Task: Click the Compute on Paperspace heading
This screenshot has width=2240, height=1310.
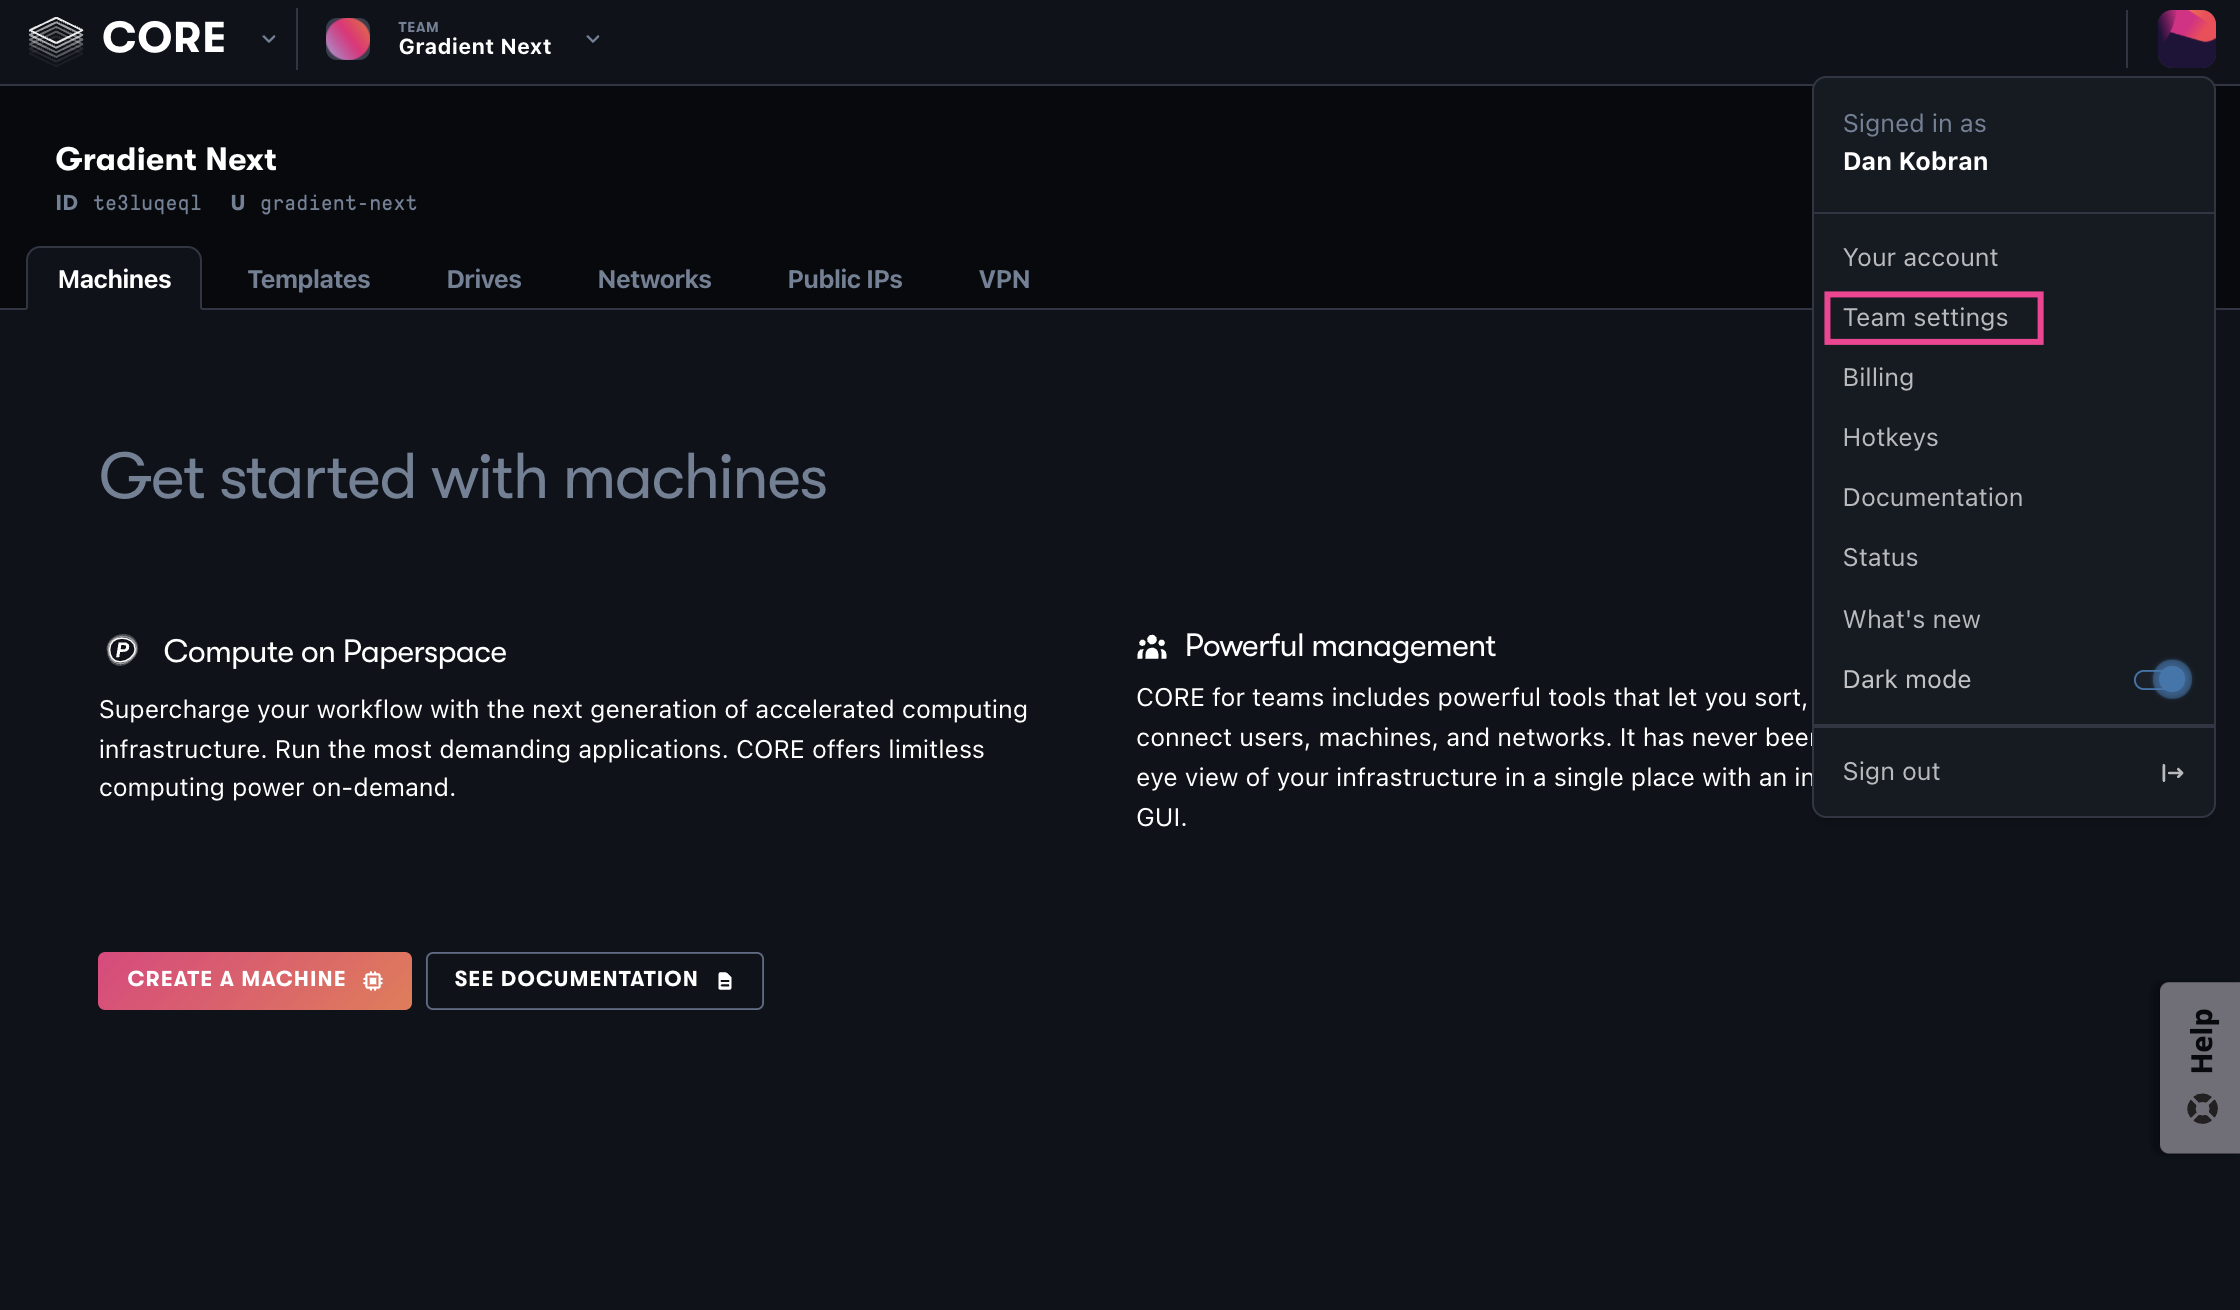Action: tap(335, 651)
